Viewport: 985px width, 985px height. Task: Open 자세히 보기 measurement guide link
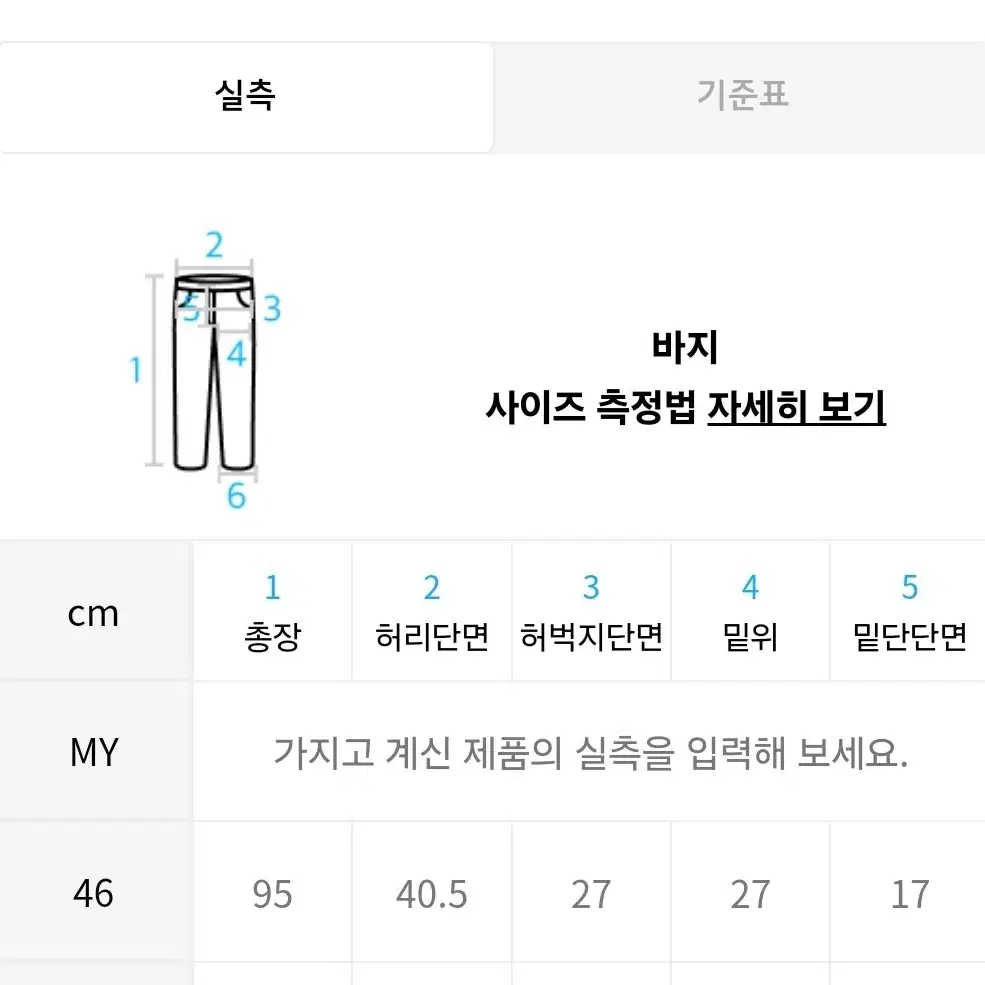coord(796,408)
